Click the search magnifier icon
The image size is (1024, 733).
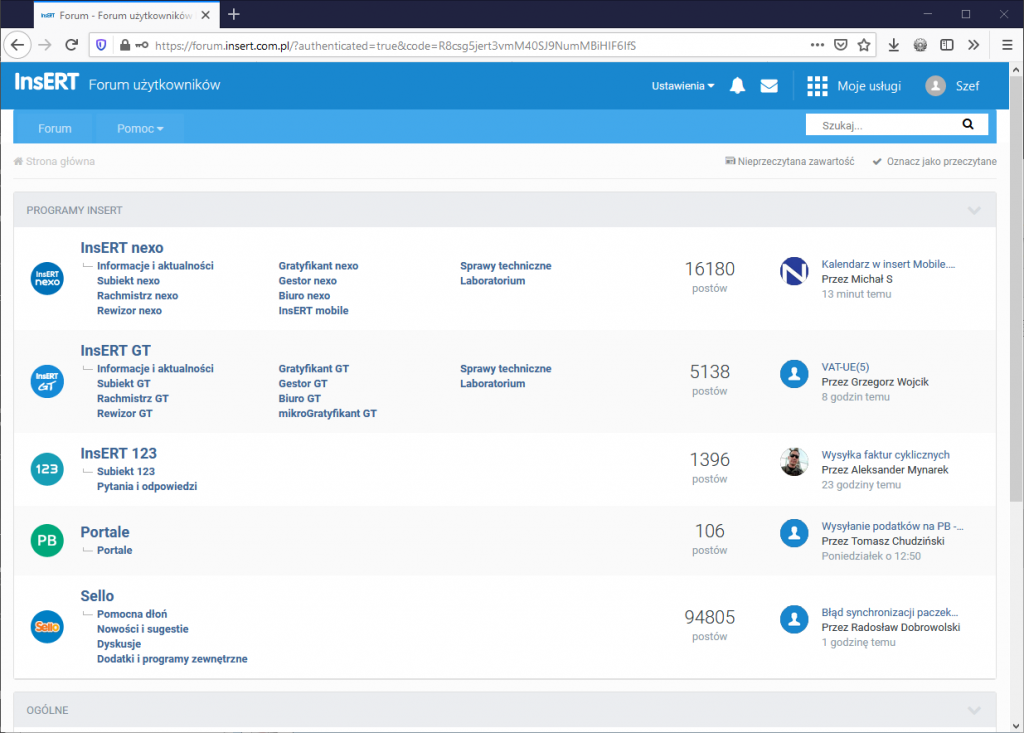pyautogui.click(x=968, y=124)
